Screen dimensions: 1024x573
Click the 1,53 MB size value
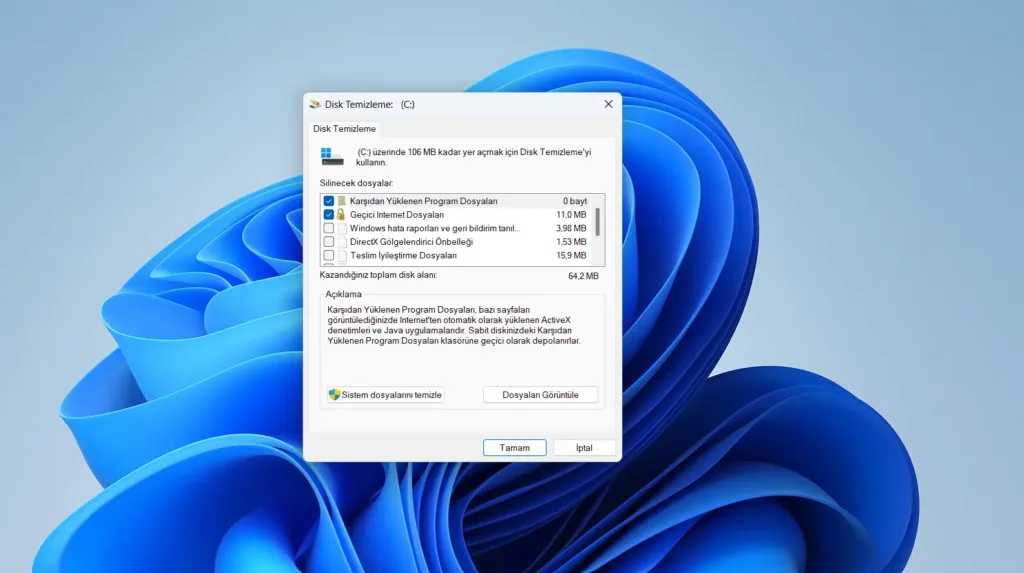571,242
